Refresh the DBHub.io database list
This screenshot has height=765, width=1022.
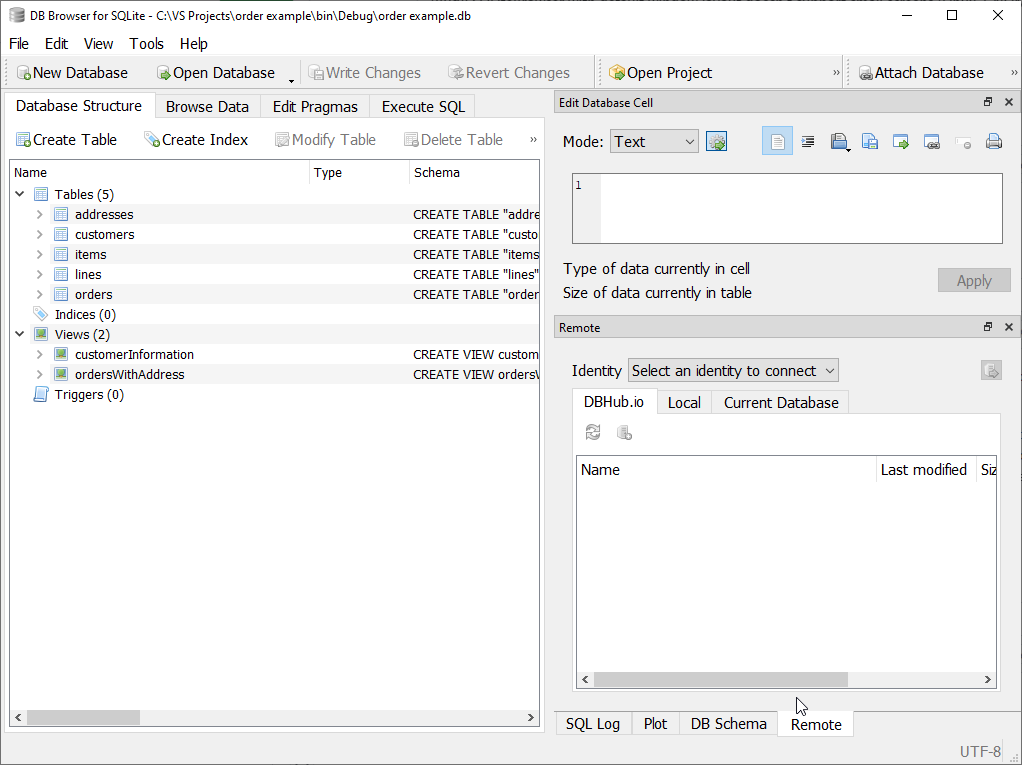click(x=592, y=431)
